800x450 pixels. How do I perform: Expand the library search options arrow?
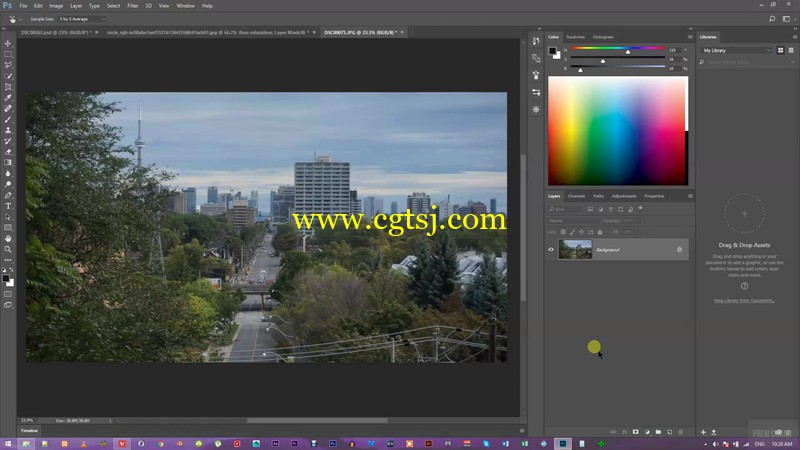coord(792,62)
